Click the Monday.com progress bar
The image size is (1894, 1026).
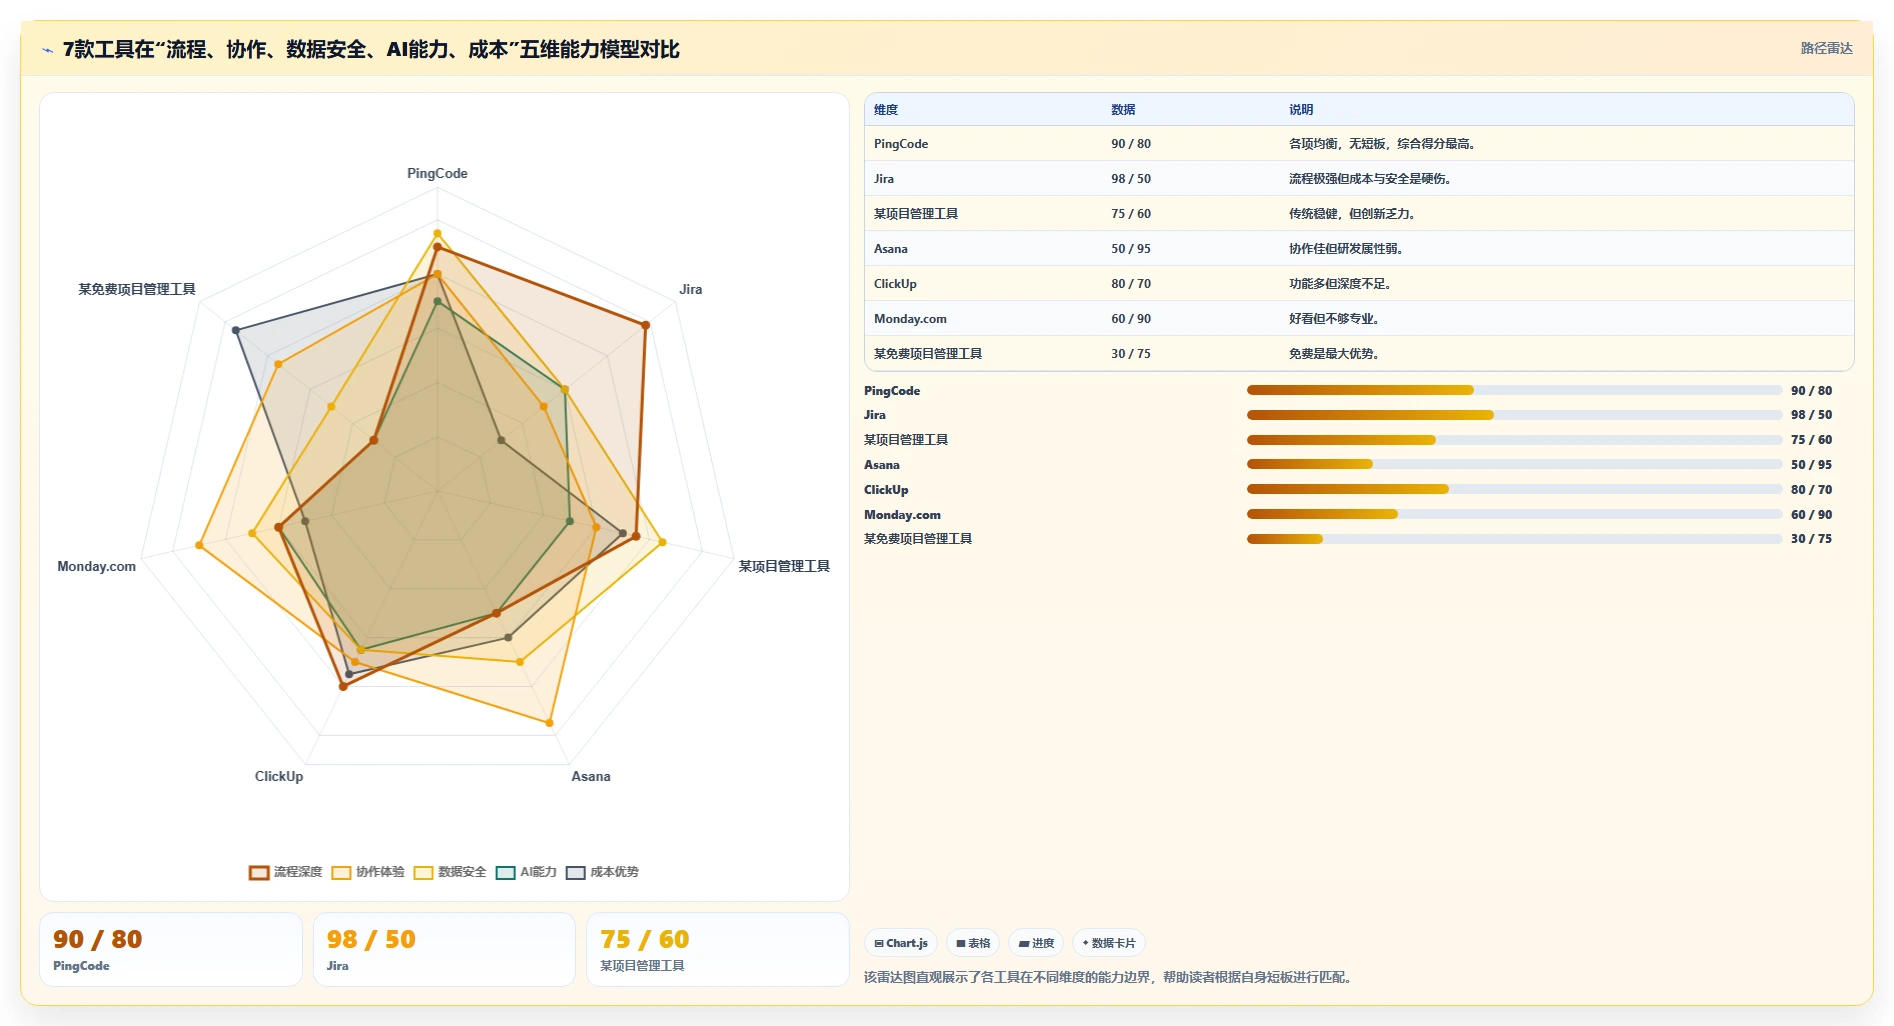point(1514,514)
